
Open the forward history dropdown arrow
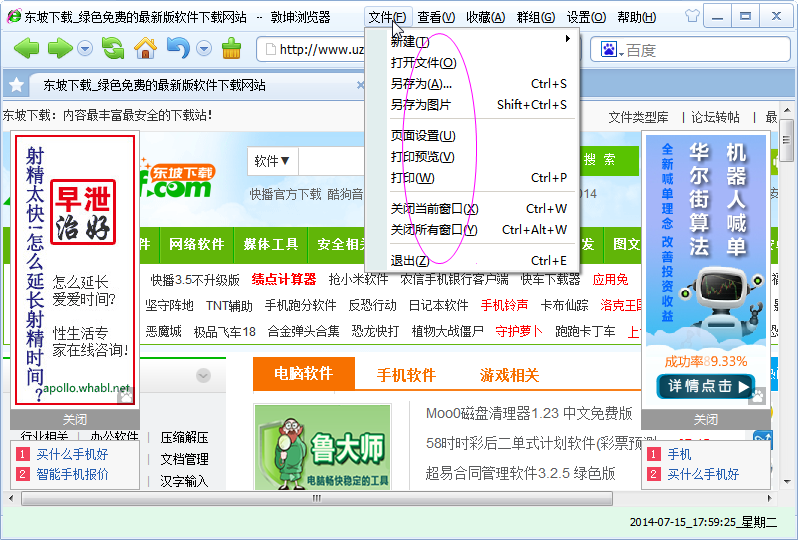[x=85, y=49]
